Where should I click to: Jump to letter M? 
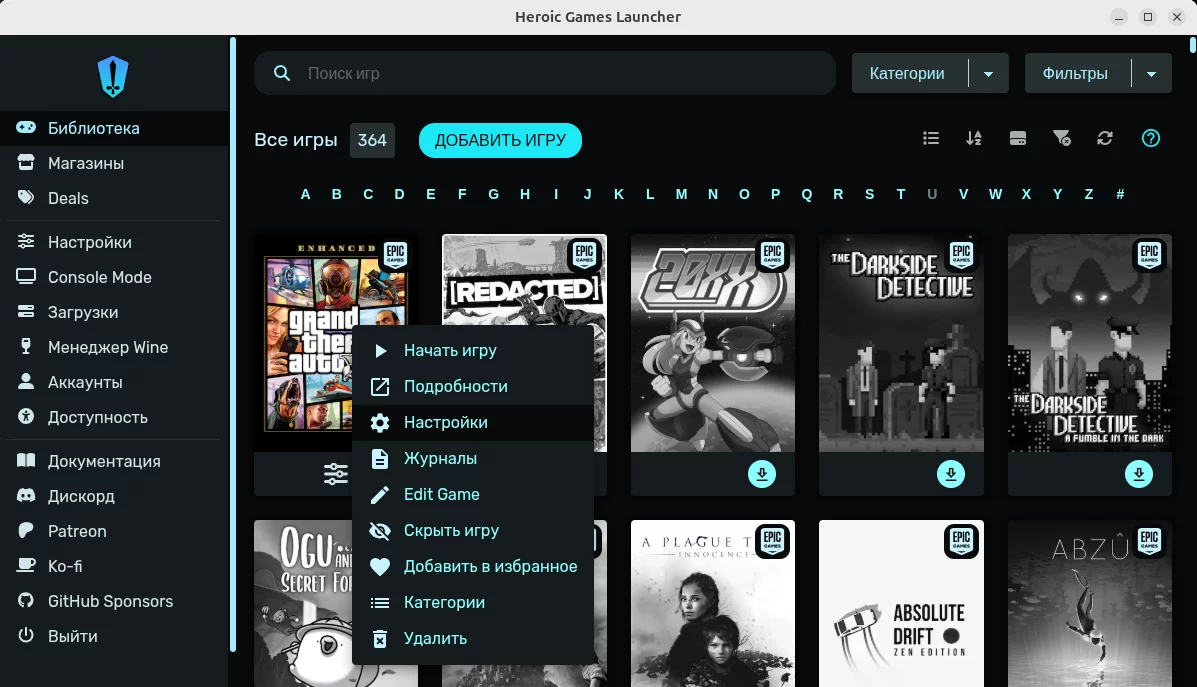(x=681, y=195)
